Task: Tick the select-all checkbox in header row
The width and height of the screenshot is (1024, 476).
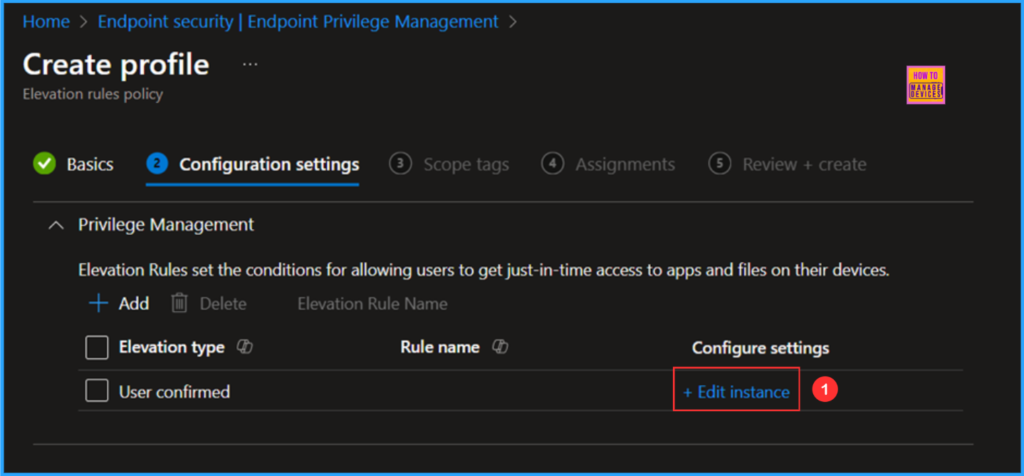Action: coord(97,348)
